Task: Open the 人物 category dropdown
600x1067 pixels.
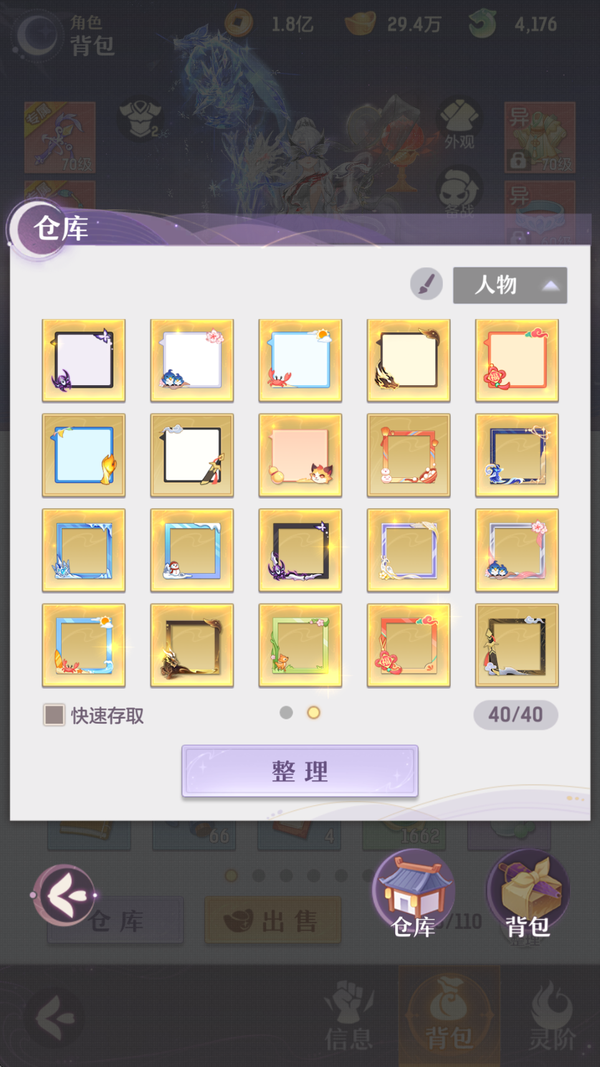Action: point(510,285)
